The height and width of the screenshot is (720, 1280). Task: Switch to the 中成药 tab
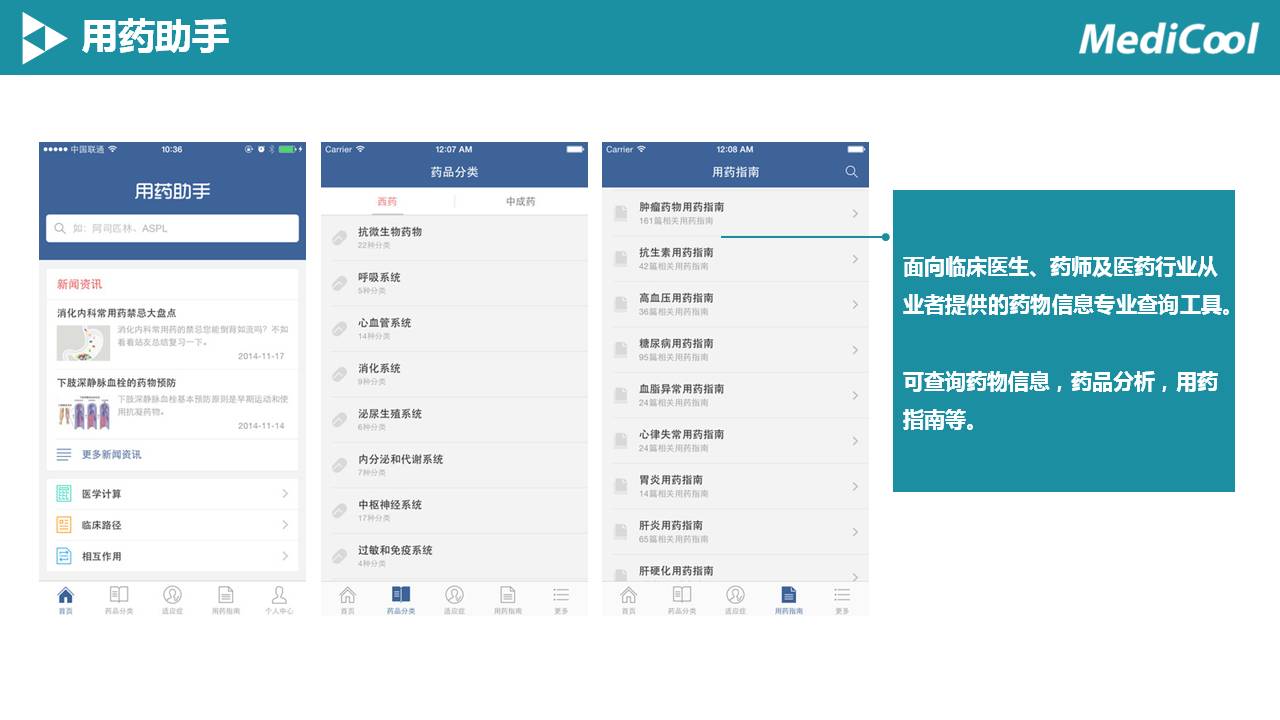click(520, 201)
